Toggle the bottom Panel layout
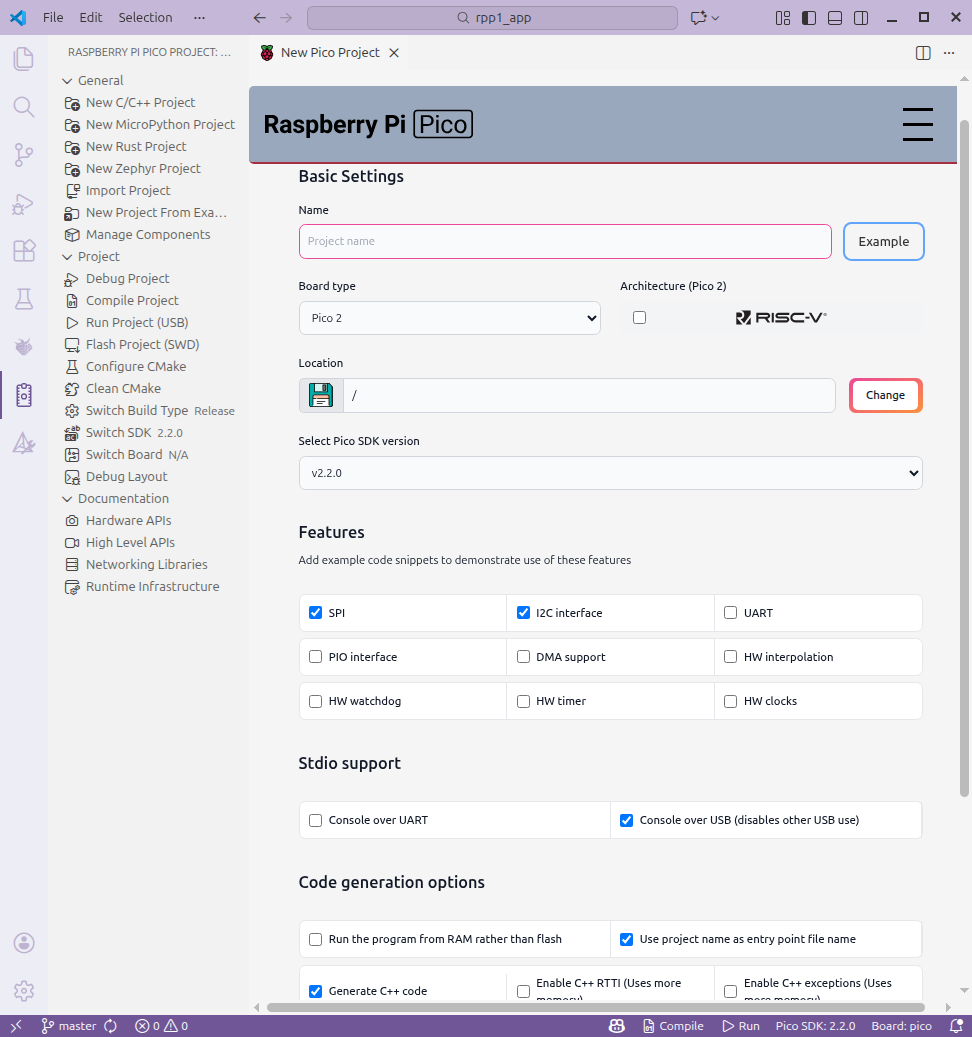The image size is (972, 1037). [x=835, y=18]
